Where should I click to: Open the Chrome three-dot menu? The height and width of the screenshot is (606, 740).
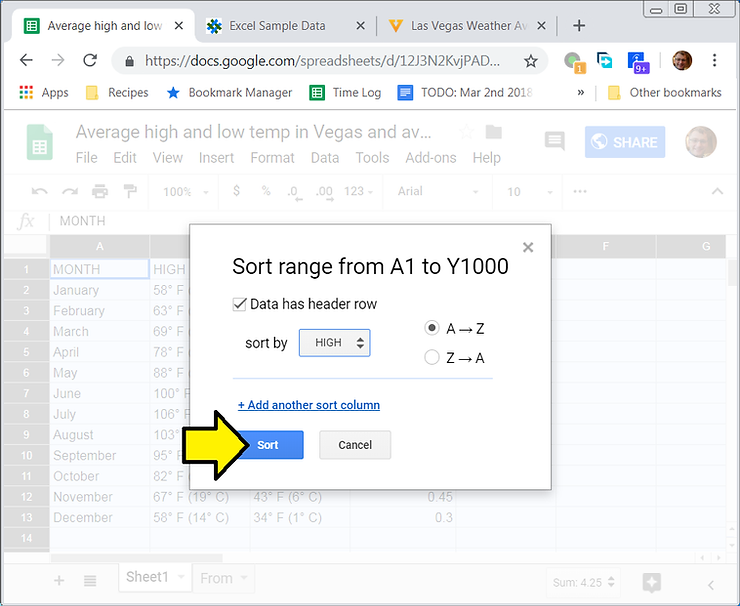pos(715,61)
